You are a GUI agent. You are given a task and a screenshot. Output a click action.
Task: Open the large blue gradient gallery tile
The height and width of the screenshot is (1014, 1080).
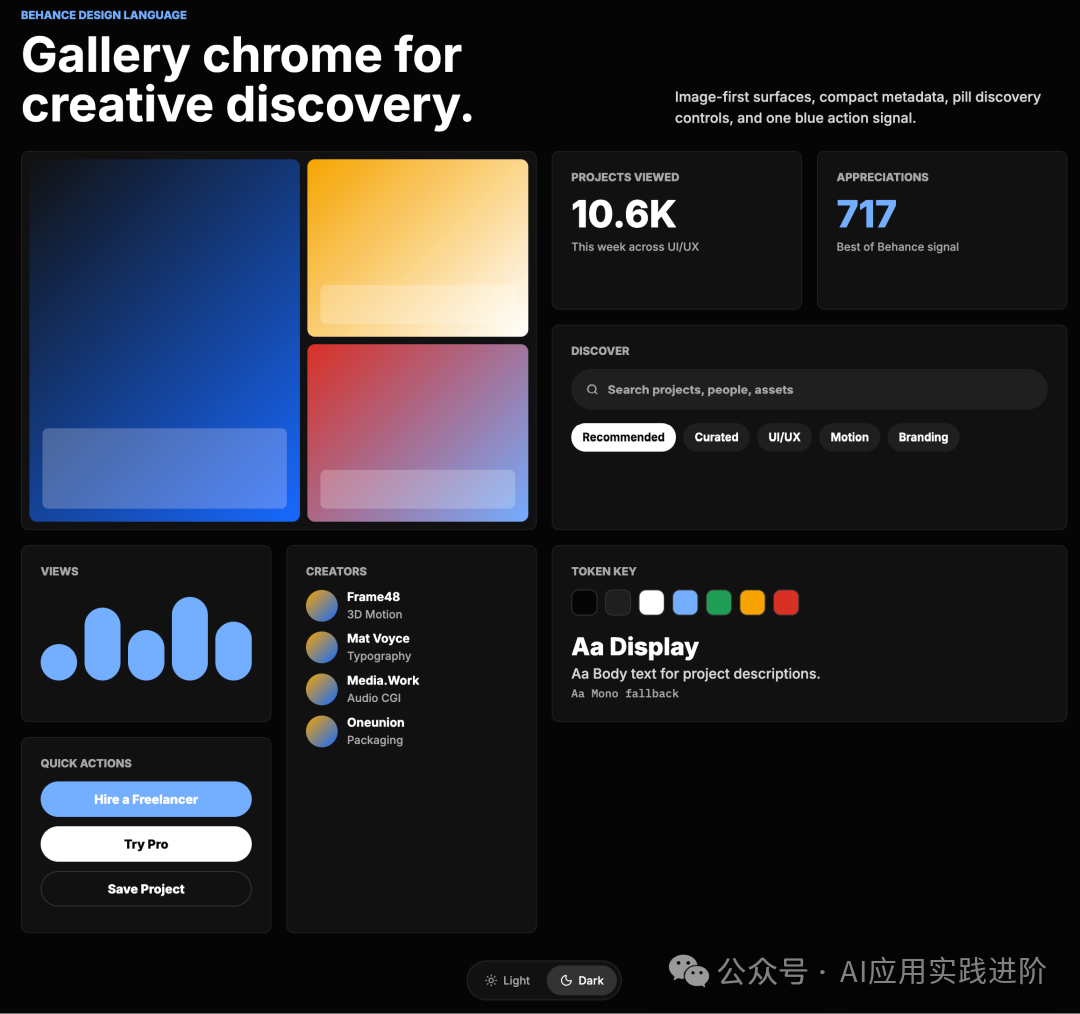[165, 340]
